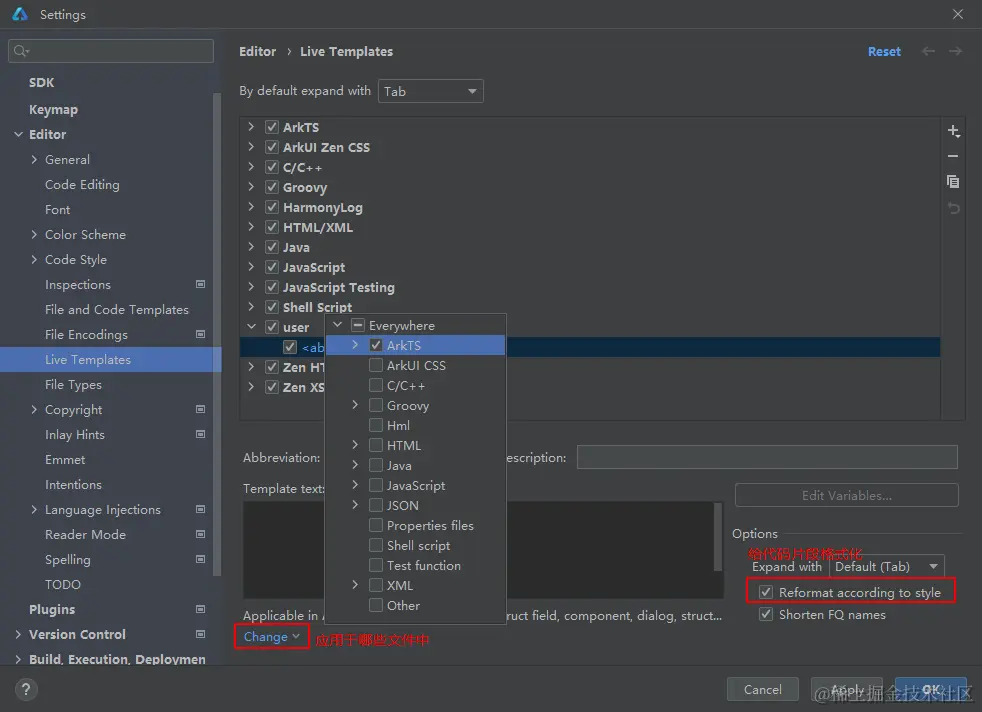Enable the JSON context checkbox

(x=376, y=505)
